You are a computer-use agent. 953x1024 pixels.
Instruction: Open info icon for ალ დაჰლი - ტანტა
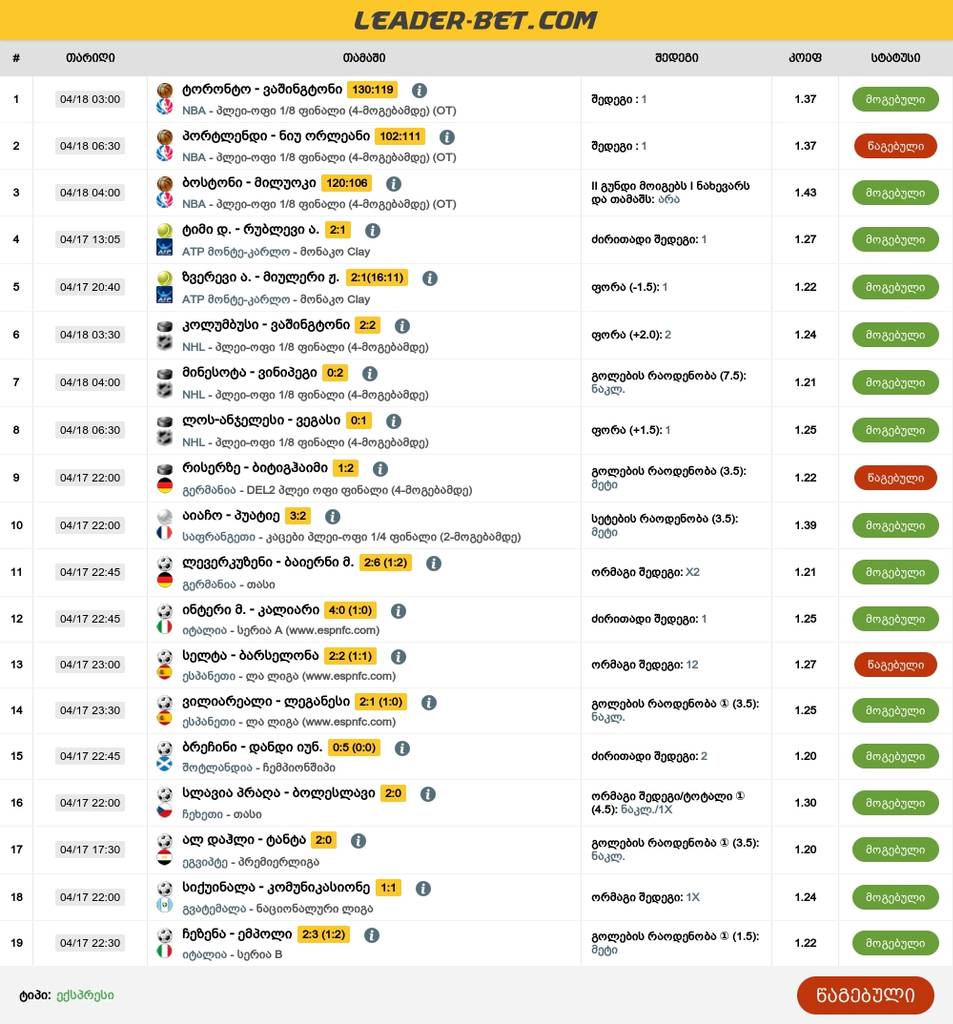point(358,840)
